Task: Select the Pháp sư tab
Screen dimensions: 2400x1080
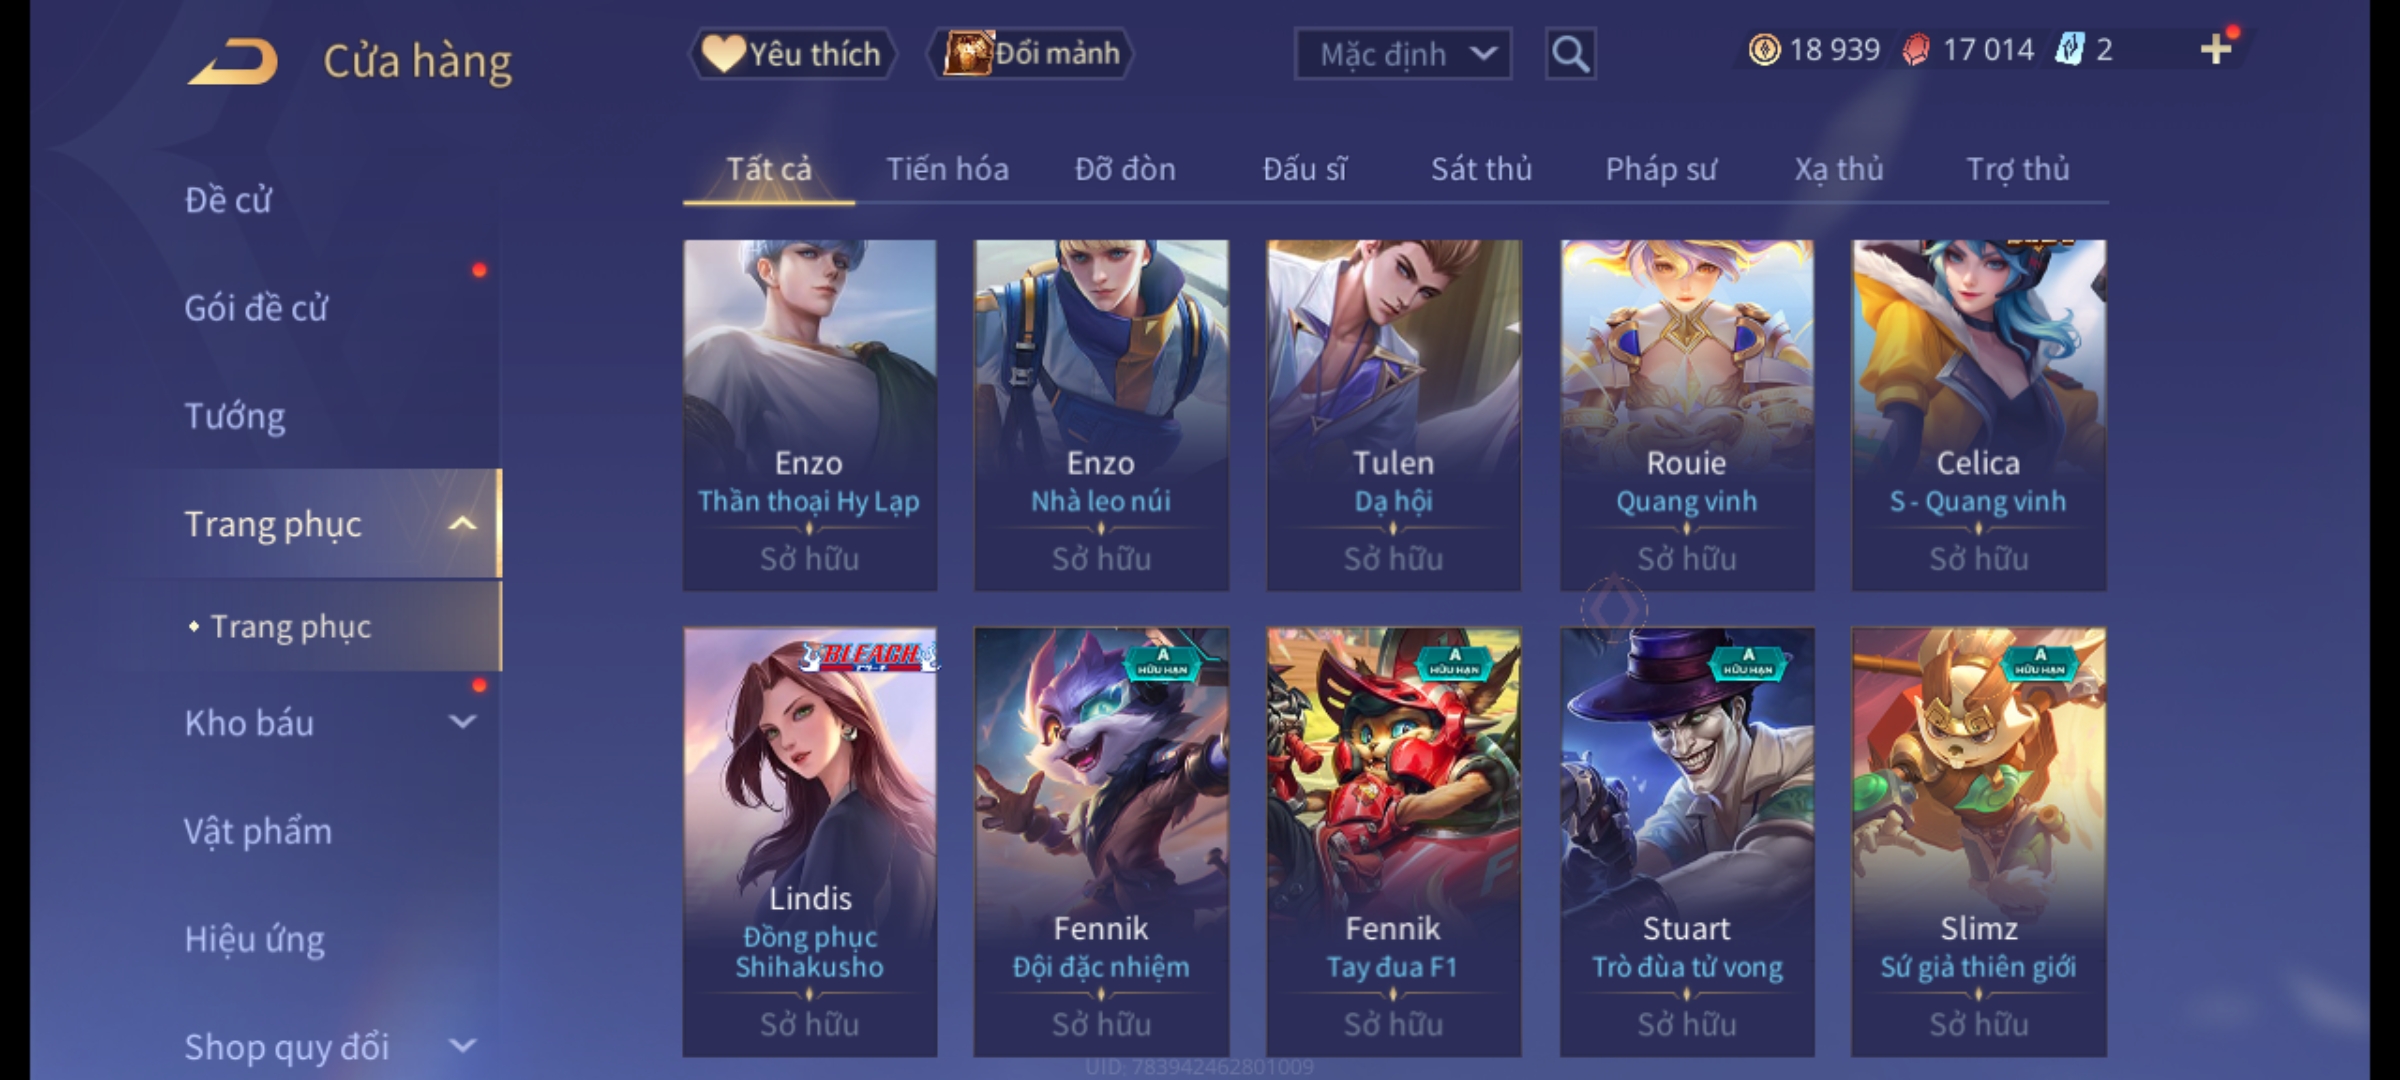Action: [1660, 169]
